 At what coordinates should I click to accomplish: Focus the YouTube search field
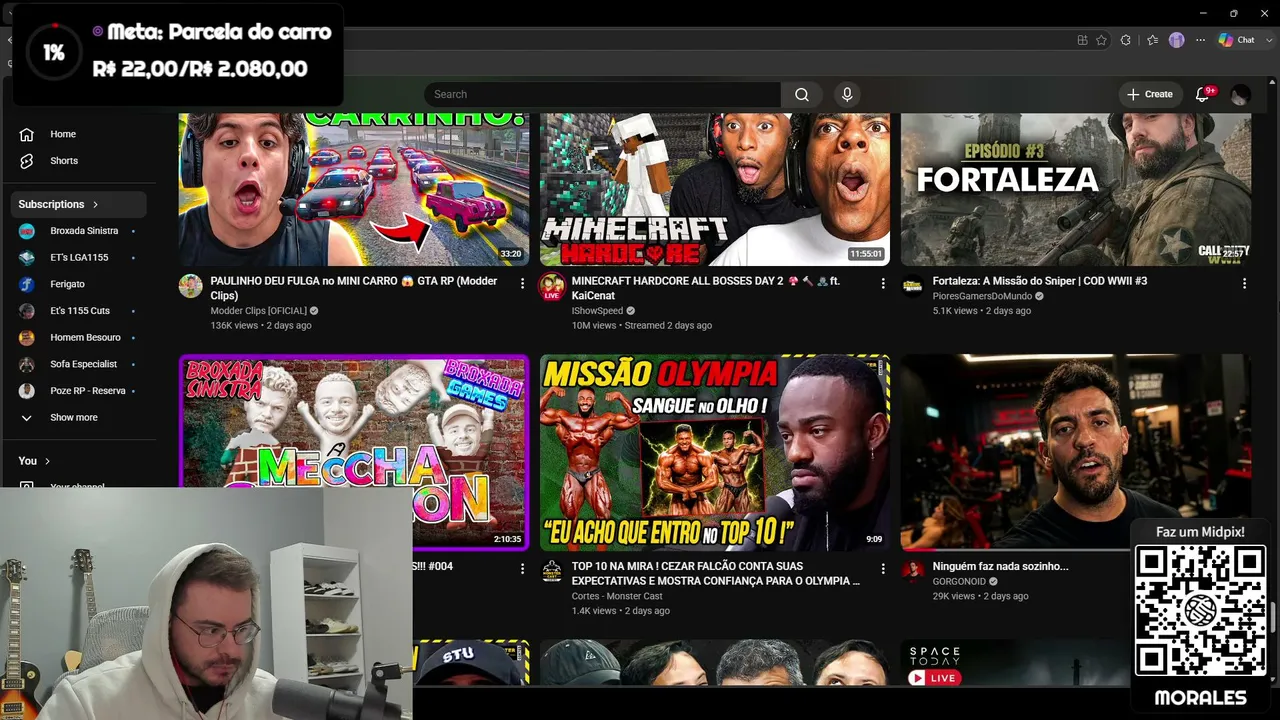pyautogui.click(x=602, y=94)
